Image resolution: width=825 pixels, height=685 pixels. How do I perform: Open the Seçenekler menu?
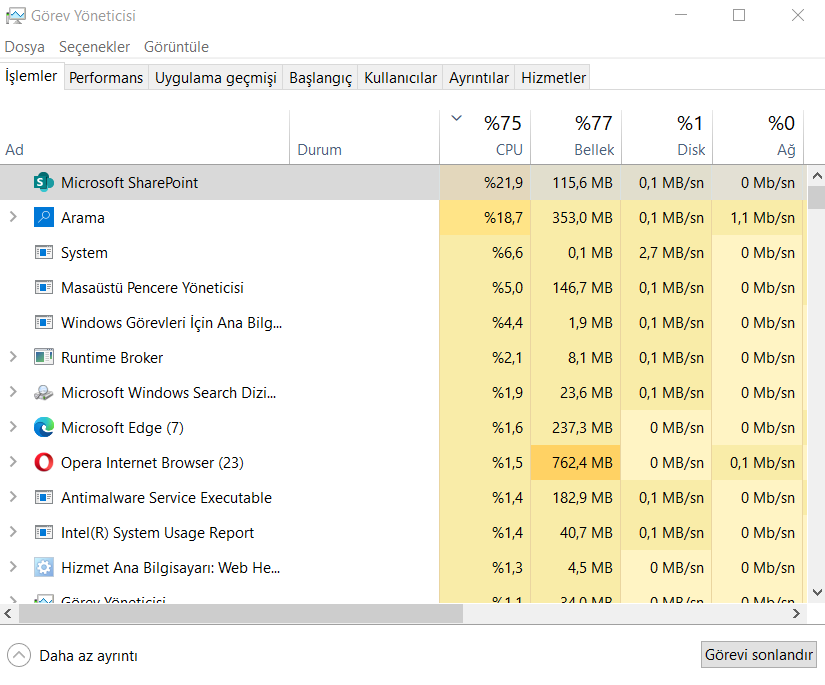click(x=94, y=47)
